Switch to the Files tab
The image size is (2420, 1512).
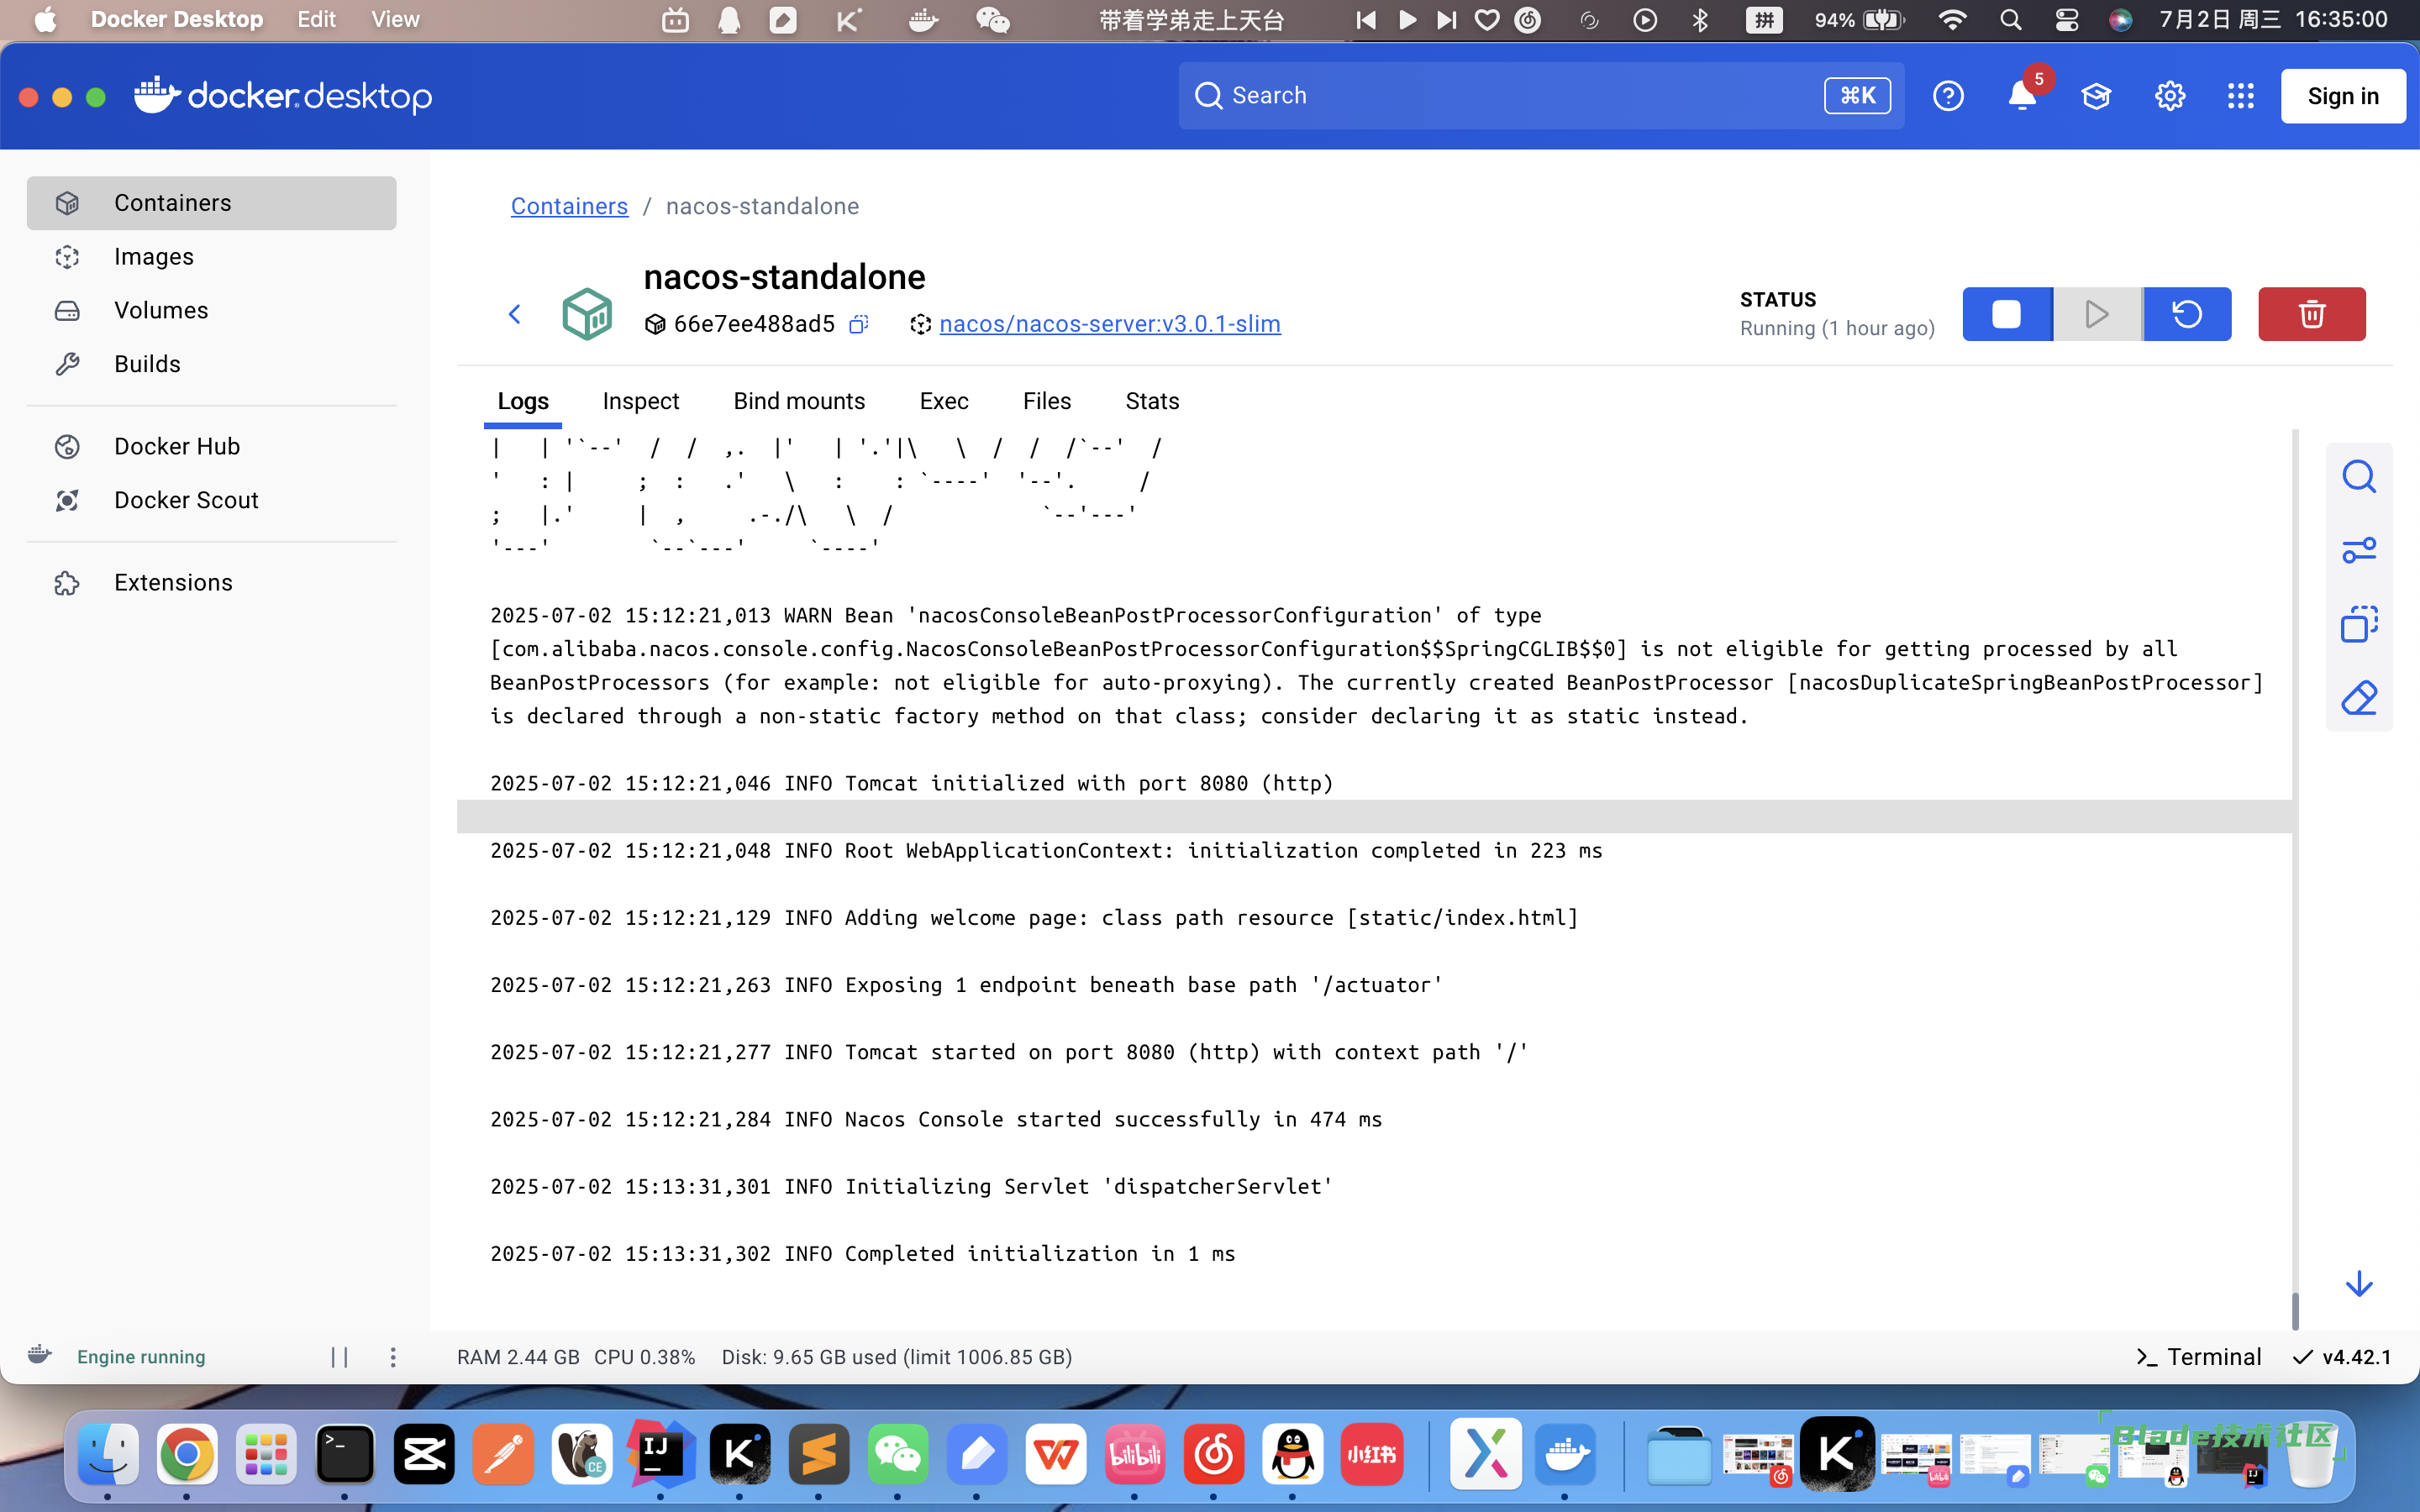1047,401
